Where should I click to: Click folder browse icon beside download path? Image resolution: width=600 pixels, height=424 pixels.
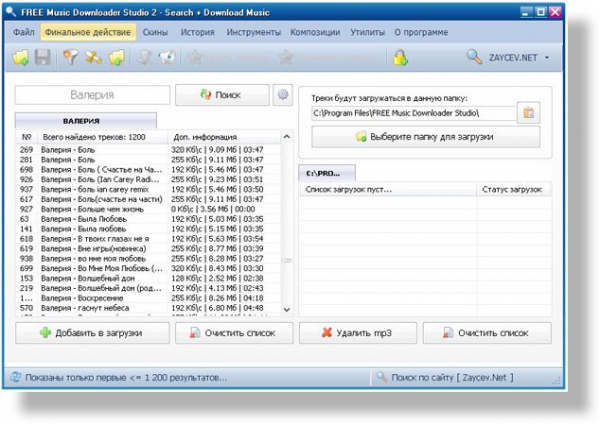click(x=528, y=113)
